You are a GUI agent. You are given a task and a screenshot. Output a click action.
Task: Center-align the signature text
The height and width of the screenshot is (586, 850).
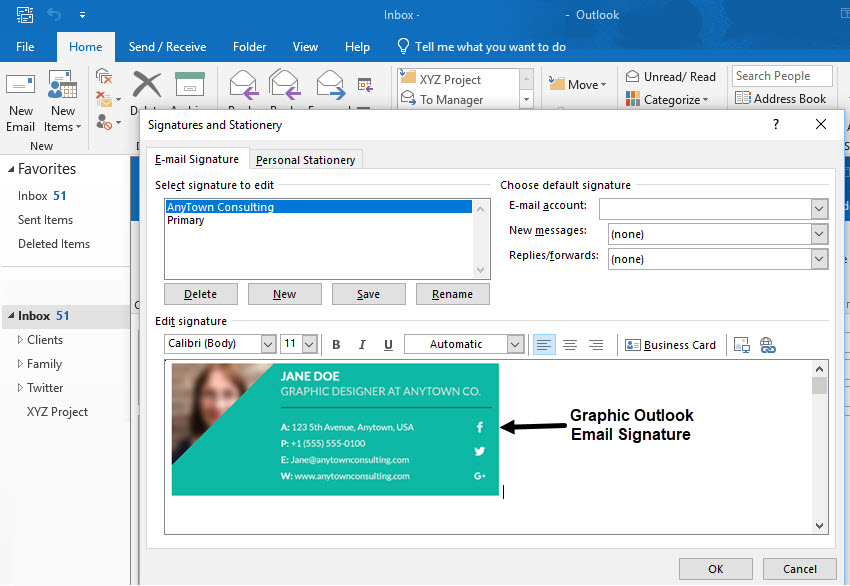pyautogui.click(x=570, y=344)
